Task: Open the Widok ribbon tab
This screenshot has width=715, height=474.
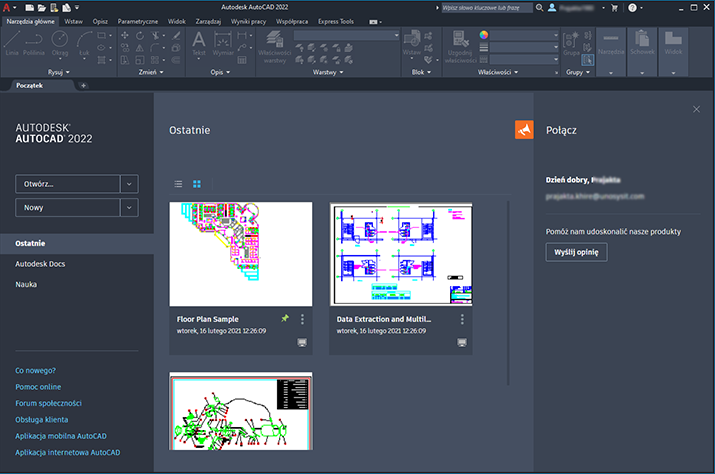Action: click(176, 21)
